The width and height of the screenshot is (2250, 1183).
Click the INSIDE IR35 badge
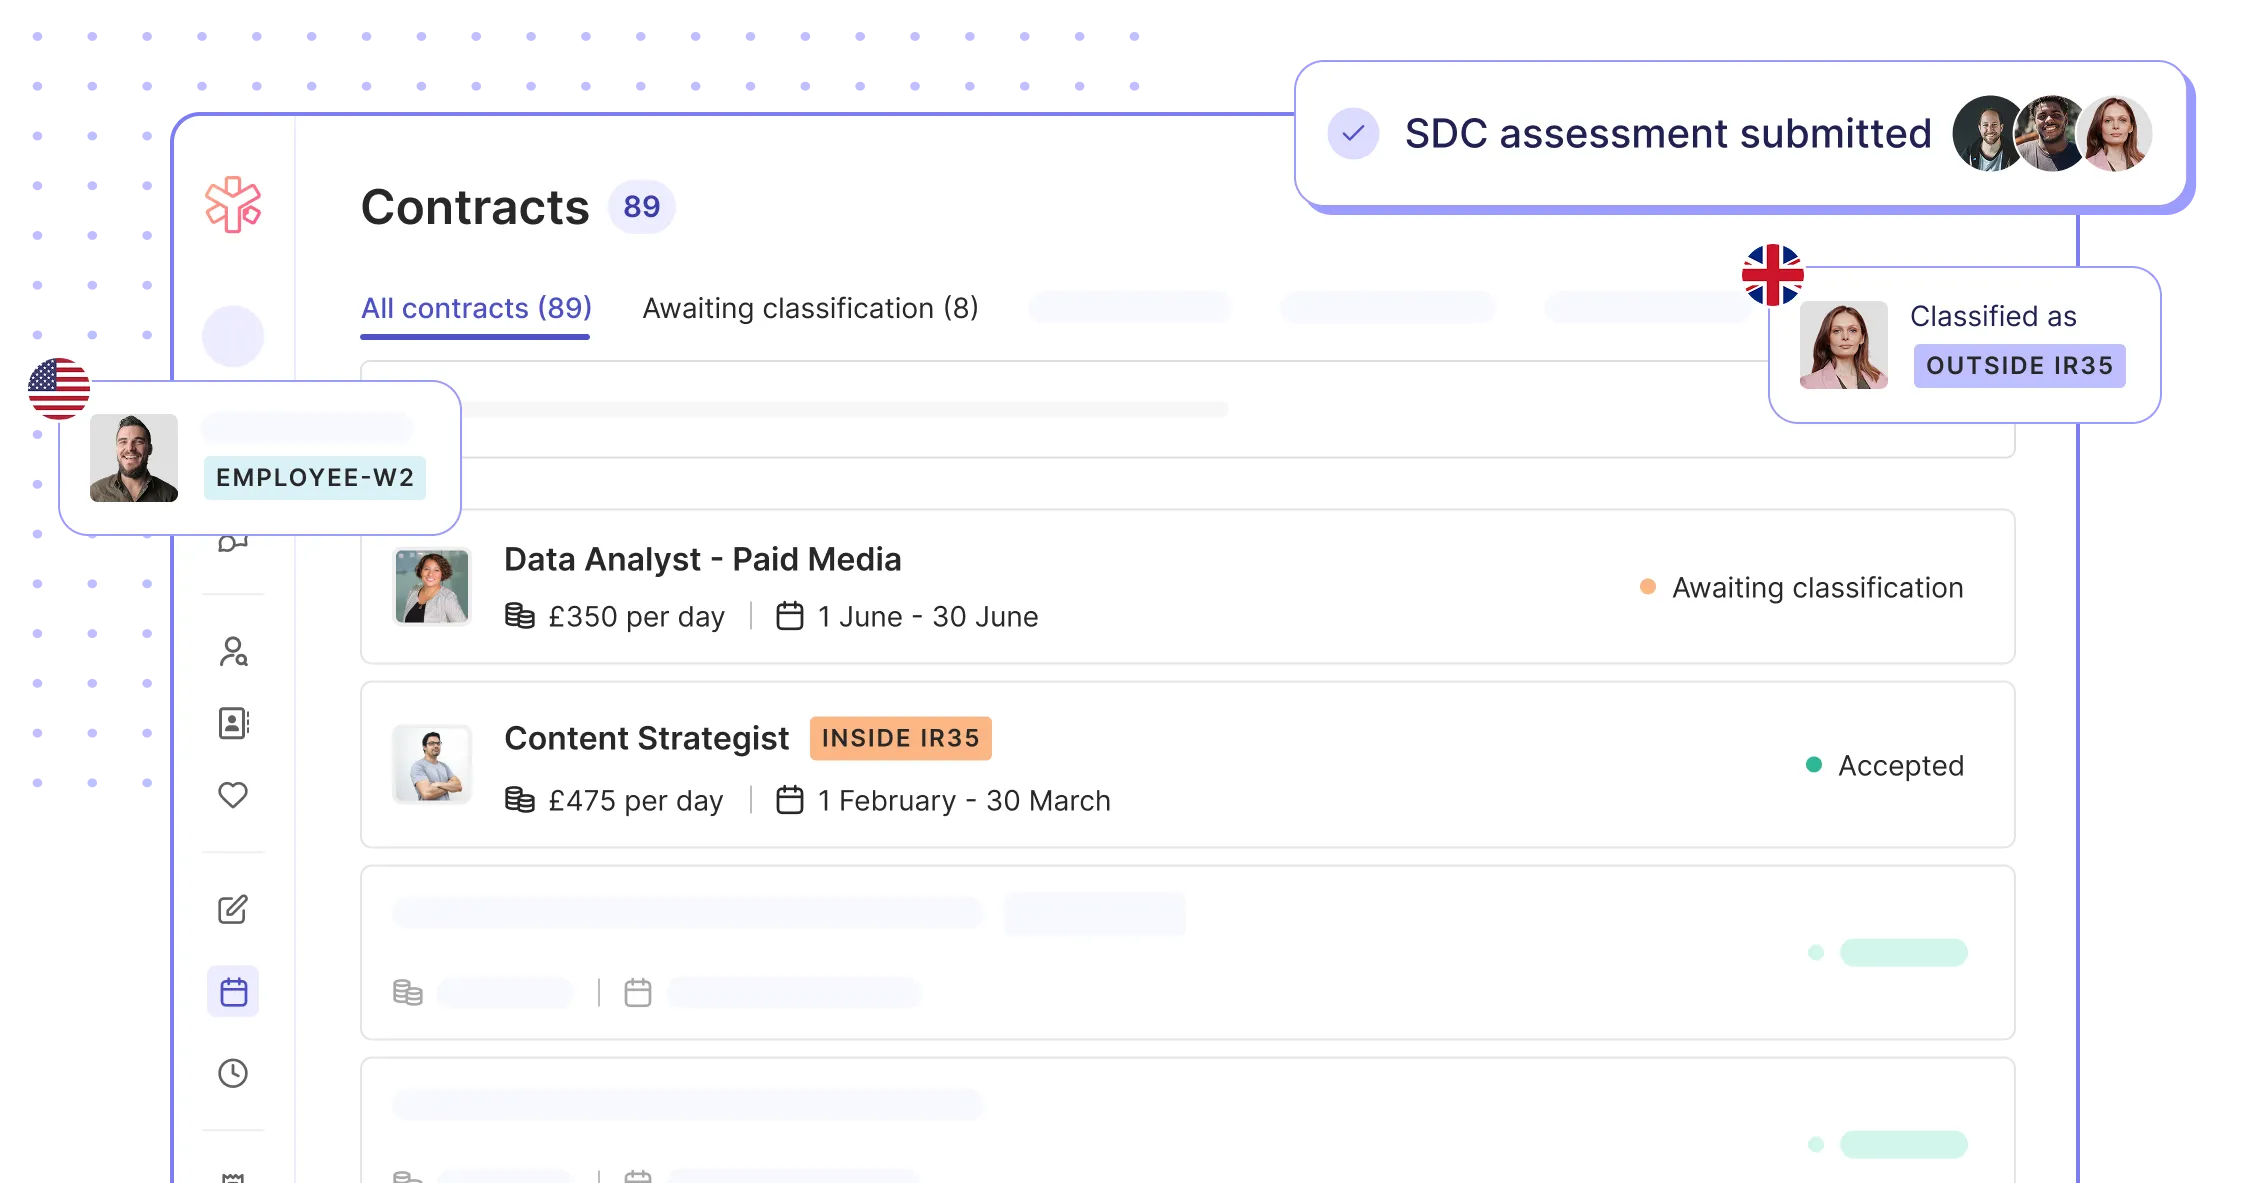coord(900,738)
